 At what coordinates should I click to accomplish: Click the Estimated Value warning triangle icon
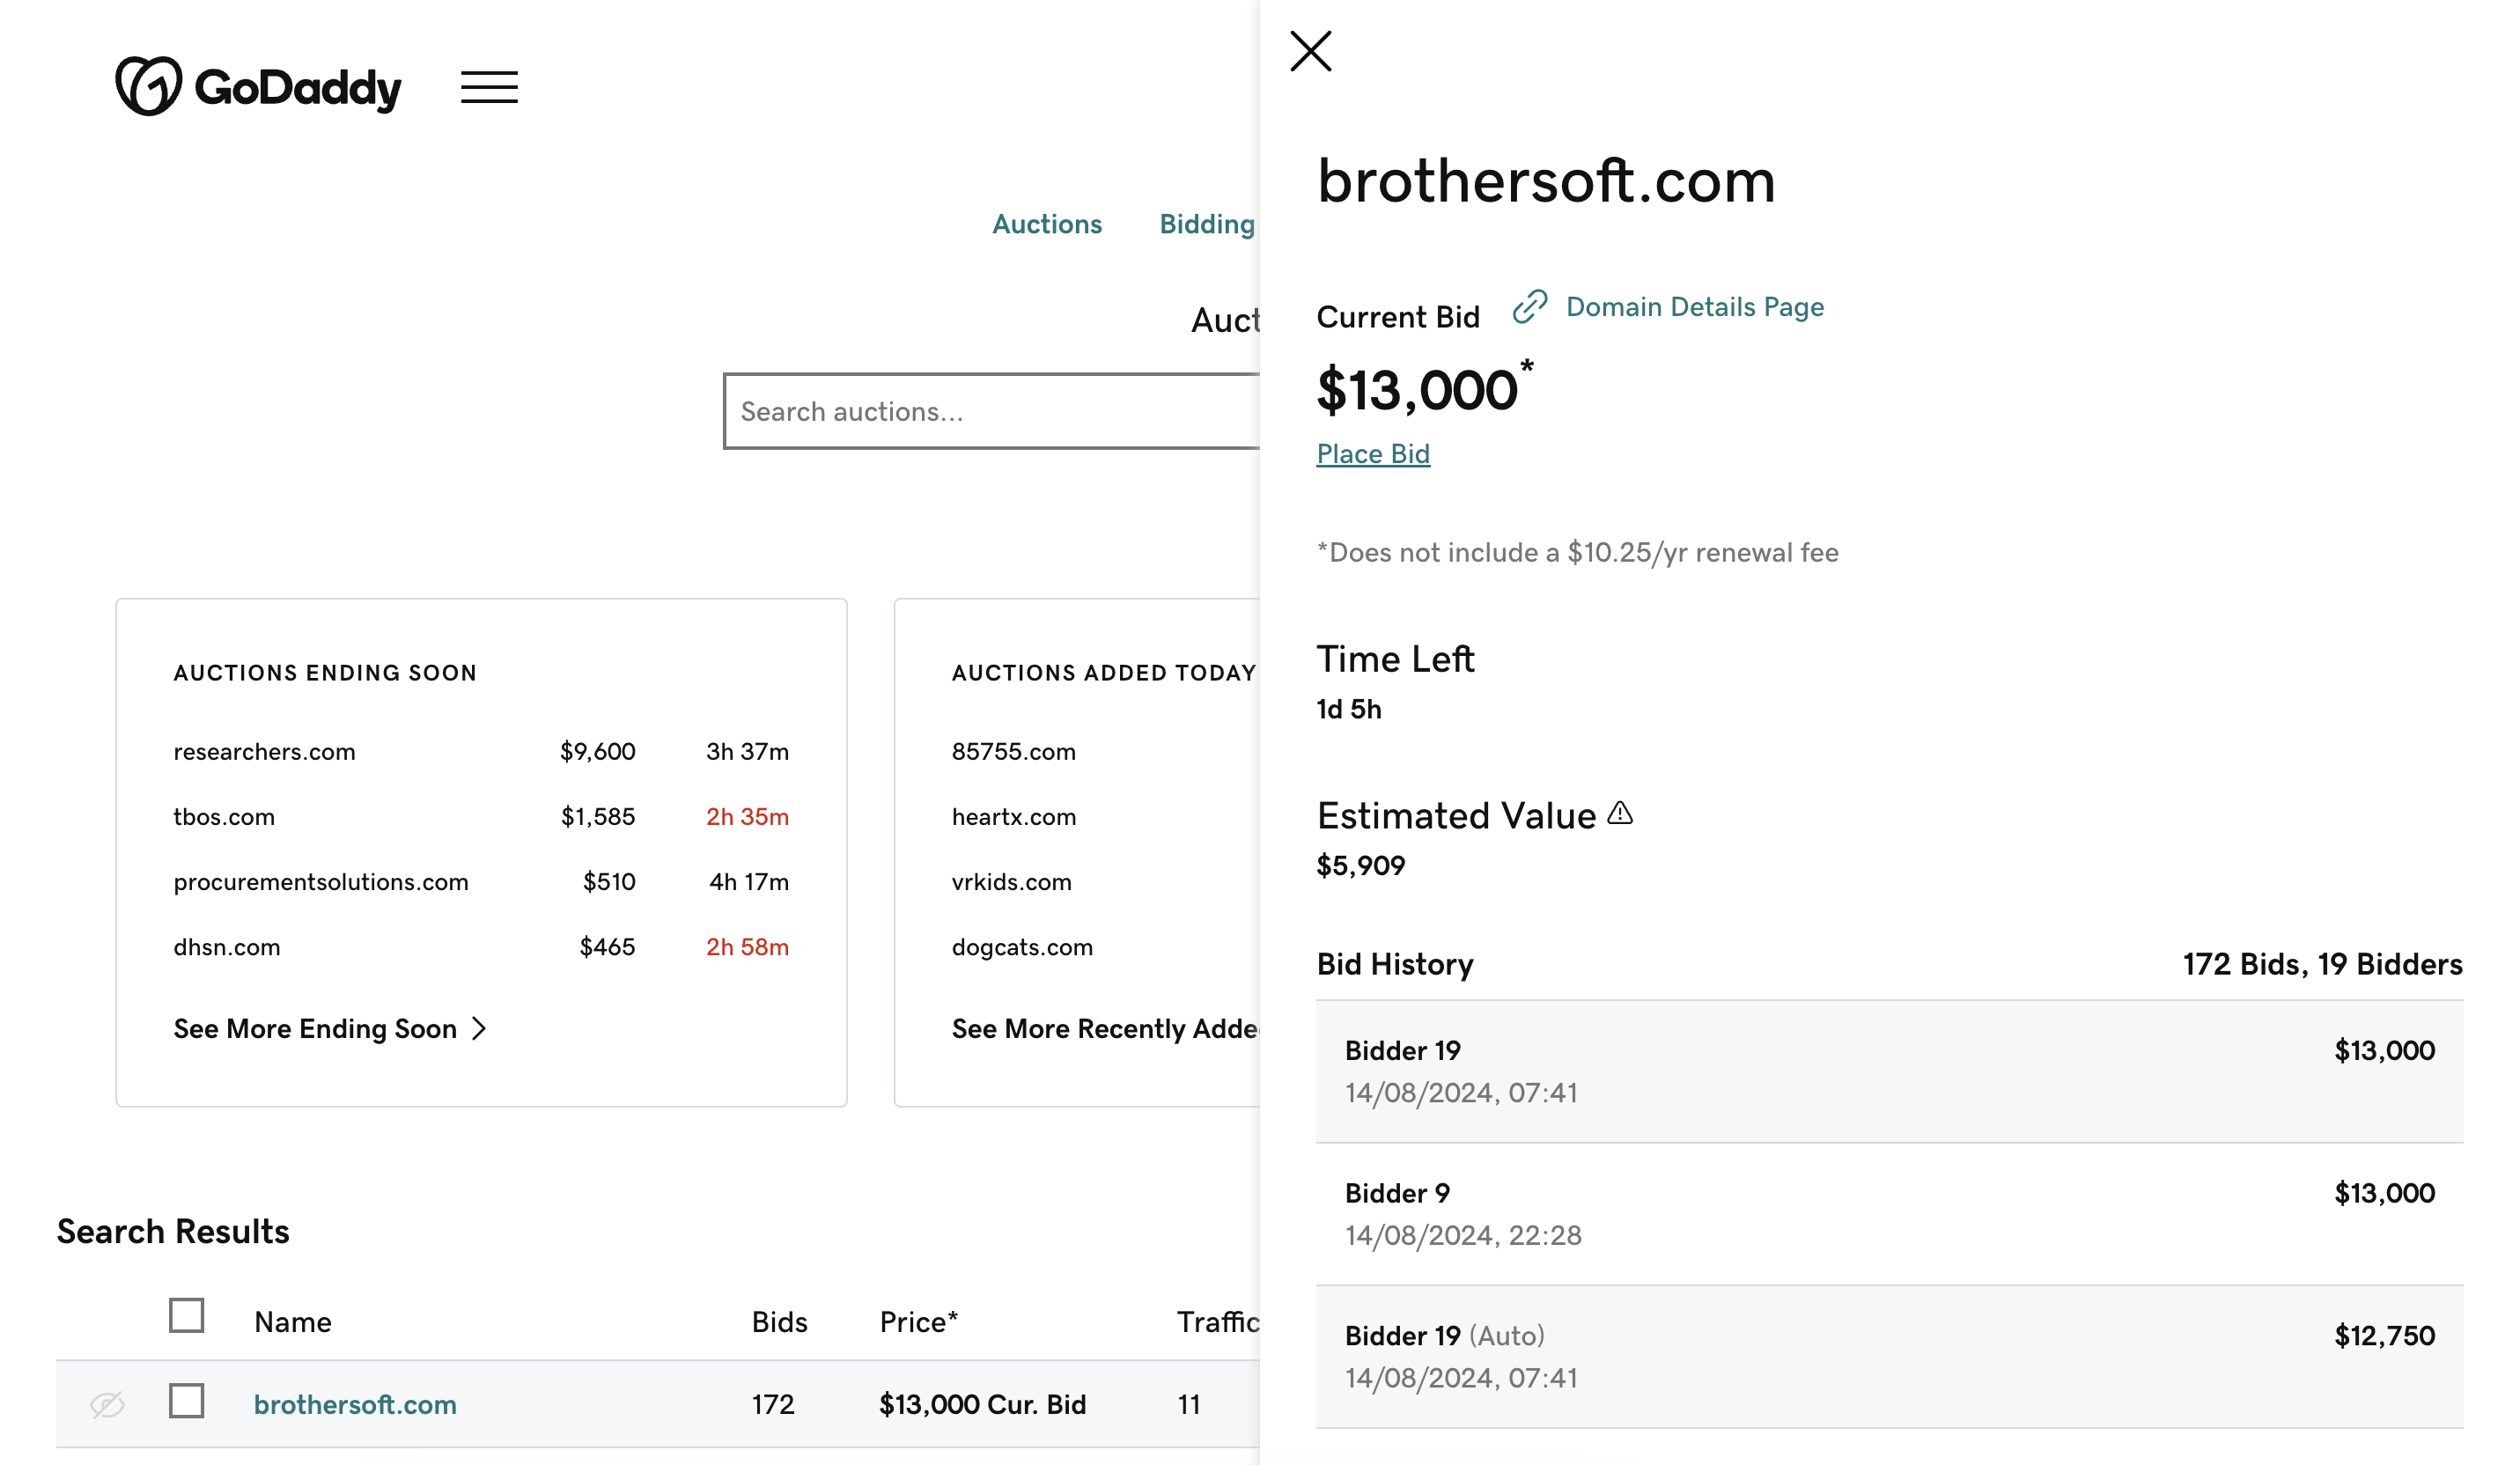1620,814
